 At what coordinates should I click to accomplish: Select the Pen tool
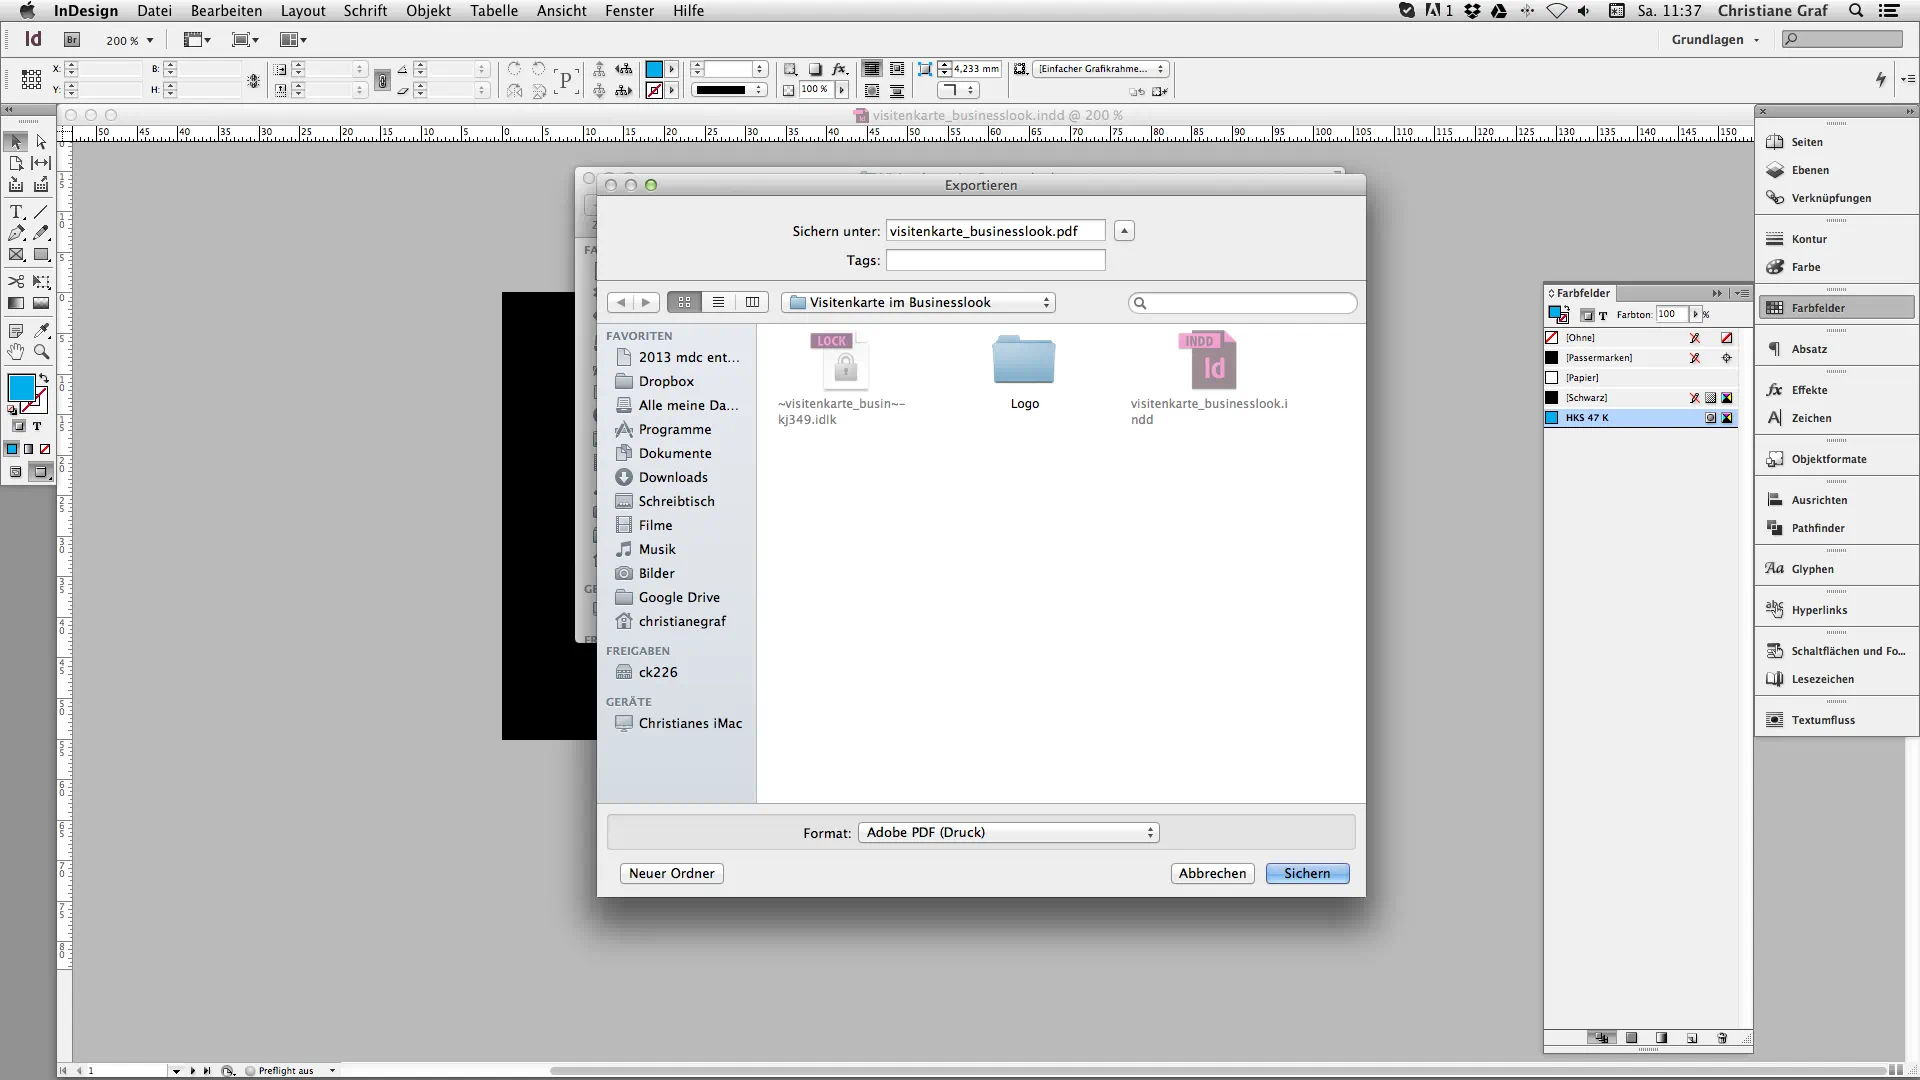16,233
